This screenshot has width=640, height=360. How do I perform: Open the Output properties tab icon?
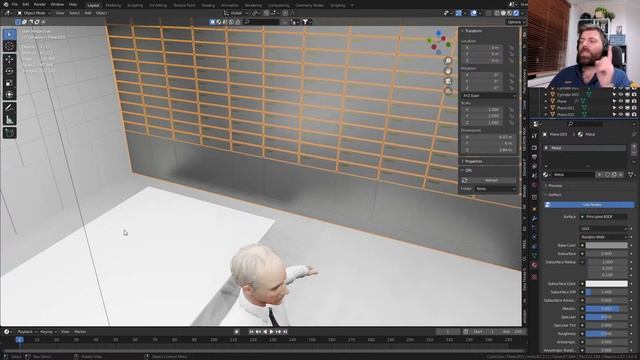(534, 157)
